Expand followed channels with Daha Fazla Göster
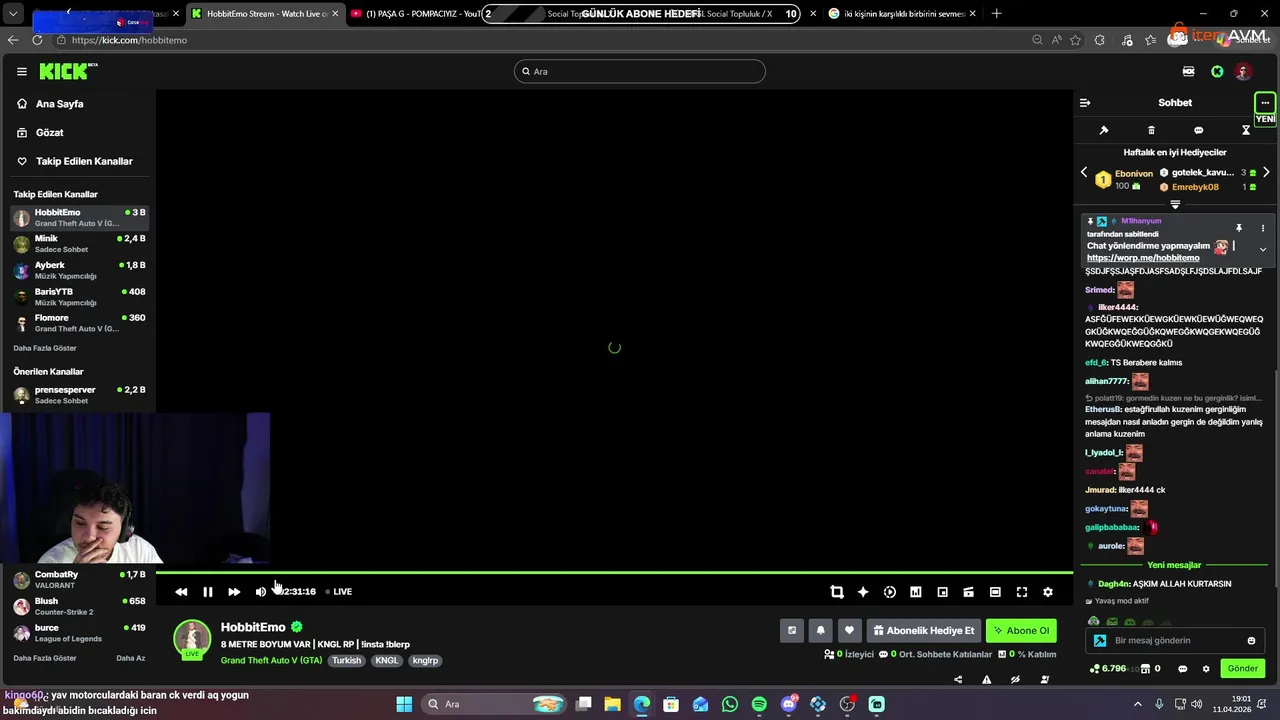Viewport: 1280px width, 720px height. [x=45, y=348]
